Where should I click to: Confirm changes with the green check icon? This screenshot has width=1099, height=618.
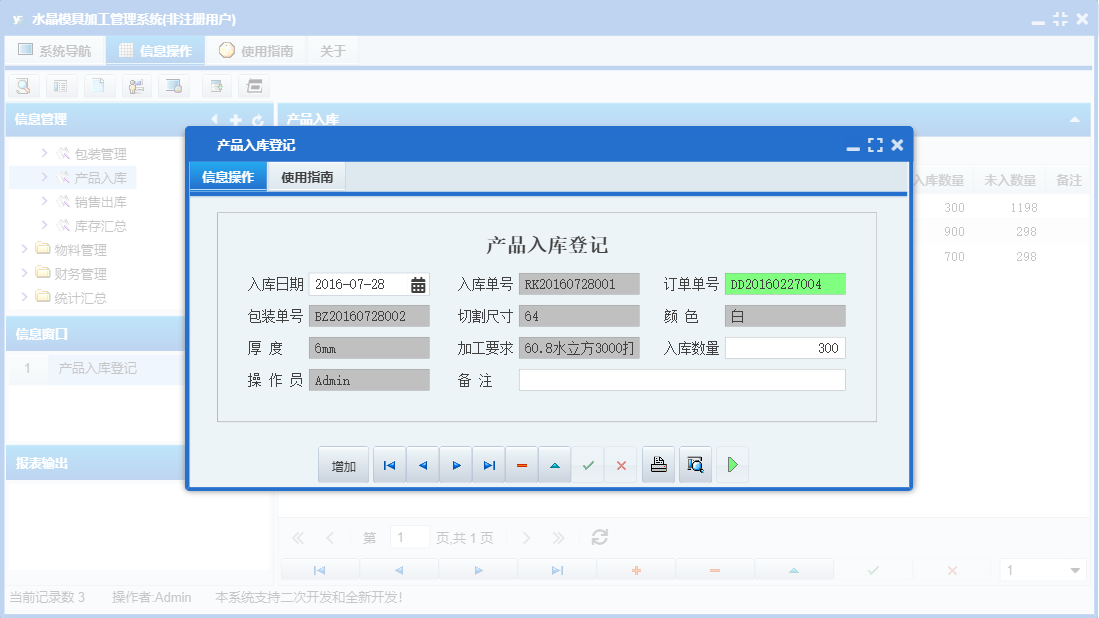point(588,464)
